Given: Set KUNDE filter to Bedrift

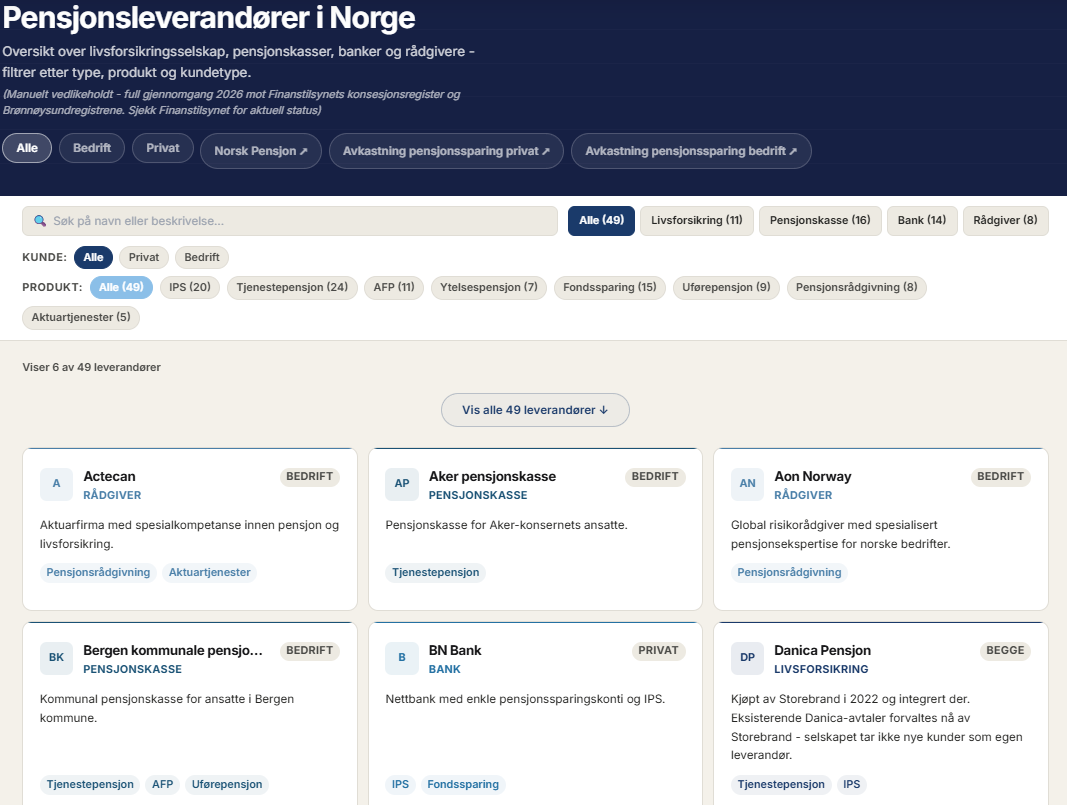Looking at the screenshot, I should pos(202,257).
